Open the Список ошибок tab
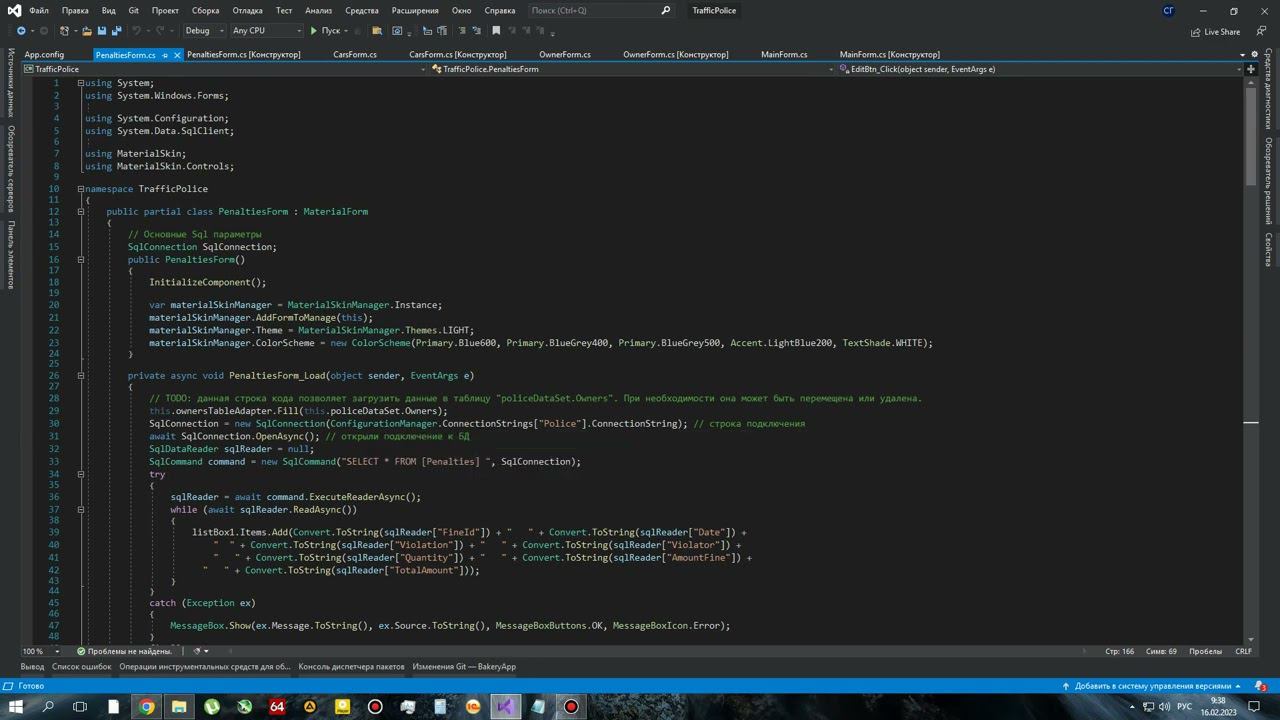 click(x=82, y=667)
